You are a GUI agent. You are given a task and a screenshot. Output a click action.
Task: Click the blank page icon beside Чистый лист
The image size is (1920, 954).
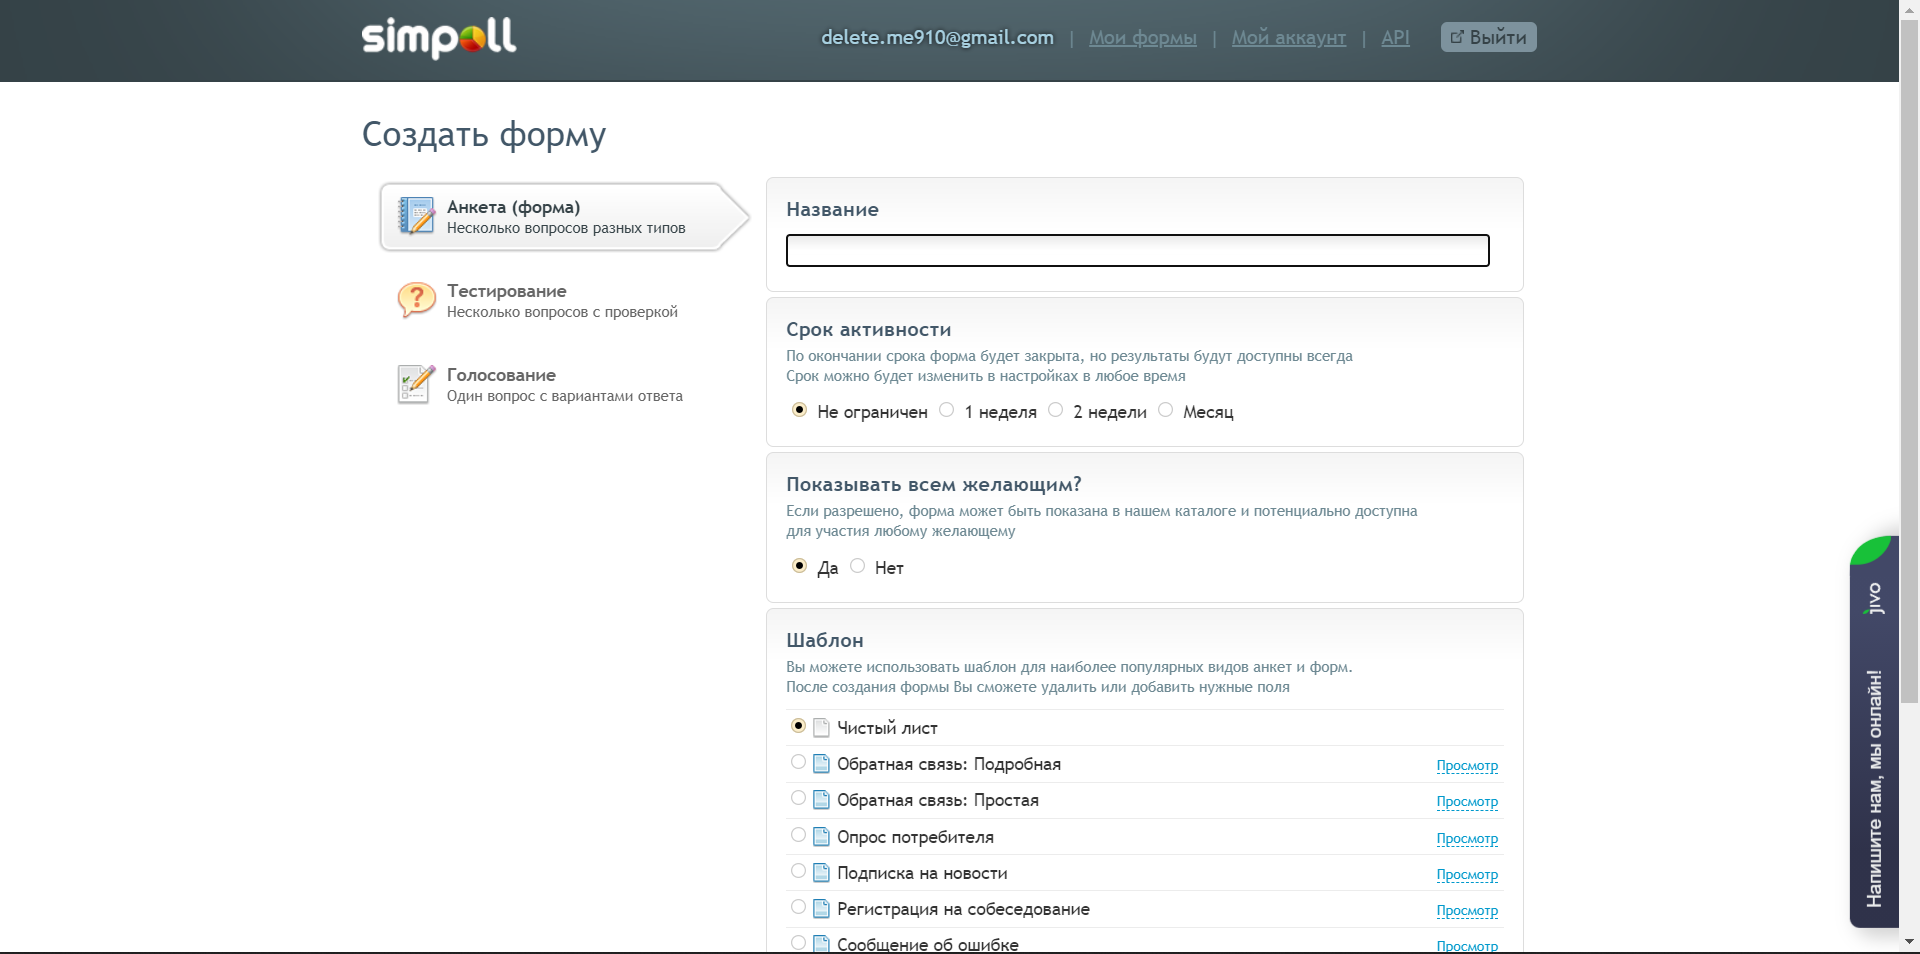pyautogui.click(x=821, y=727)
